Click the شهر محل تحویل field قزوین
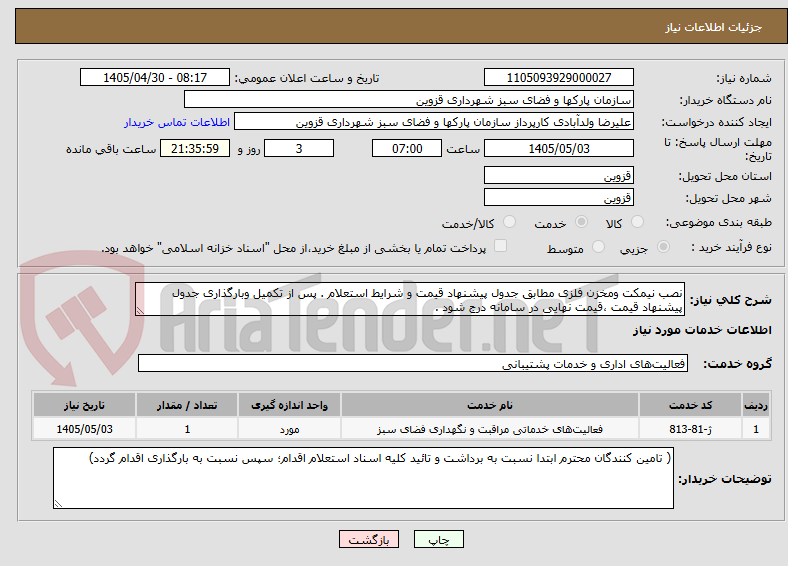 558,197
